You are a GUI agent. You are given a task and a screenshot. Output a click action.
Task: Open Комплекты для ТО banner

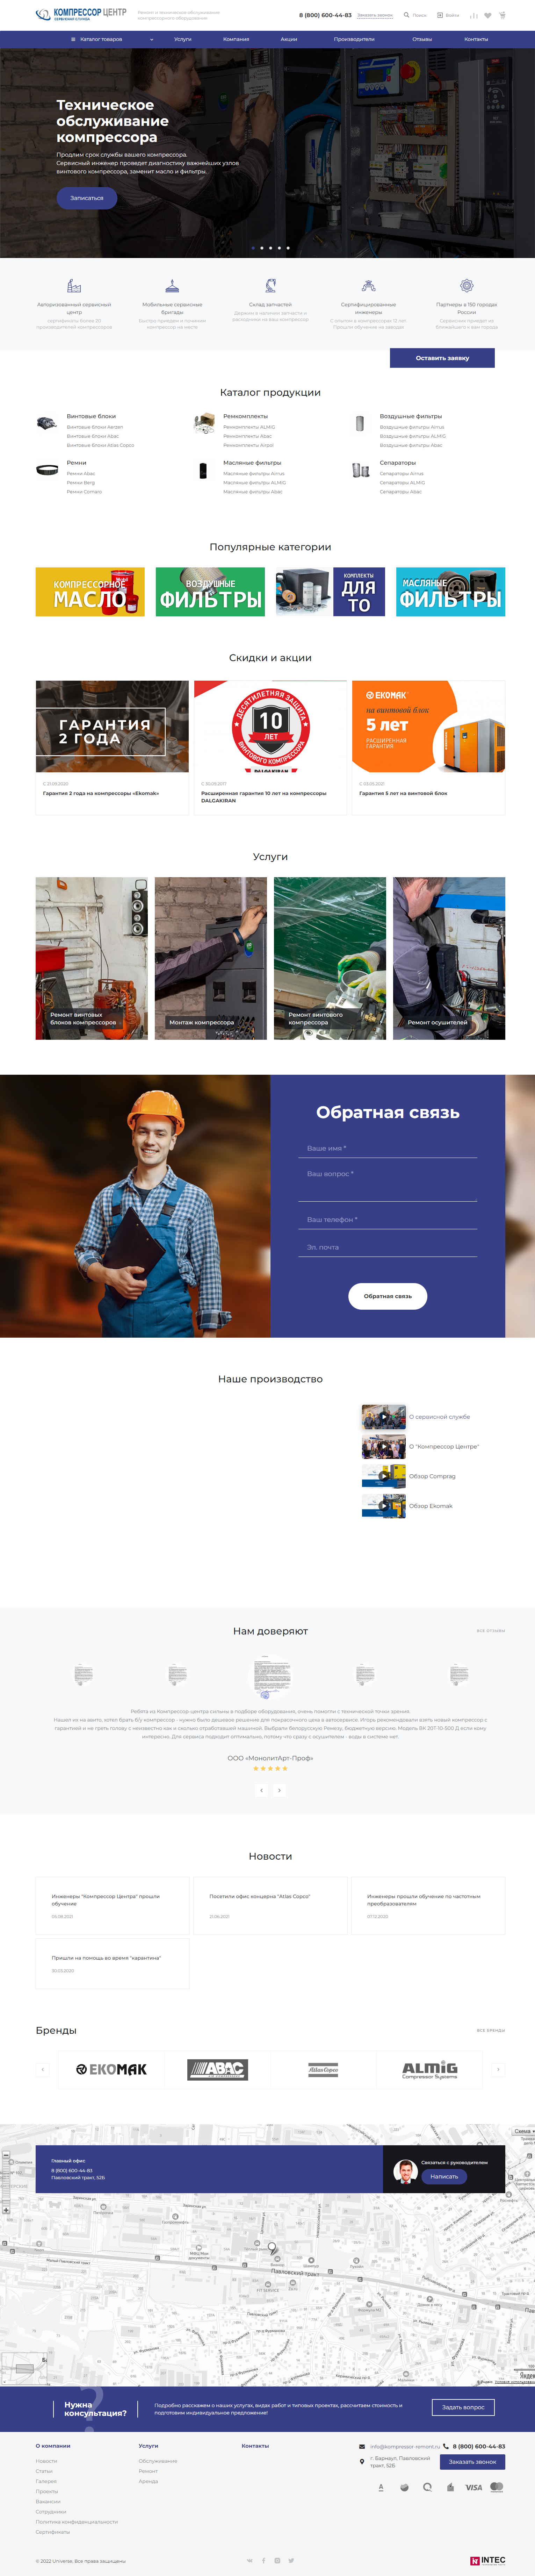330,592
